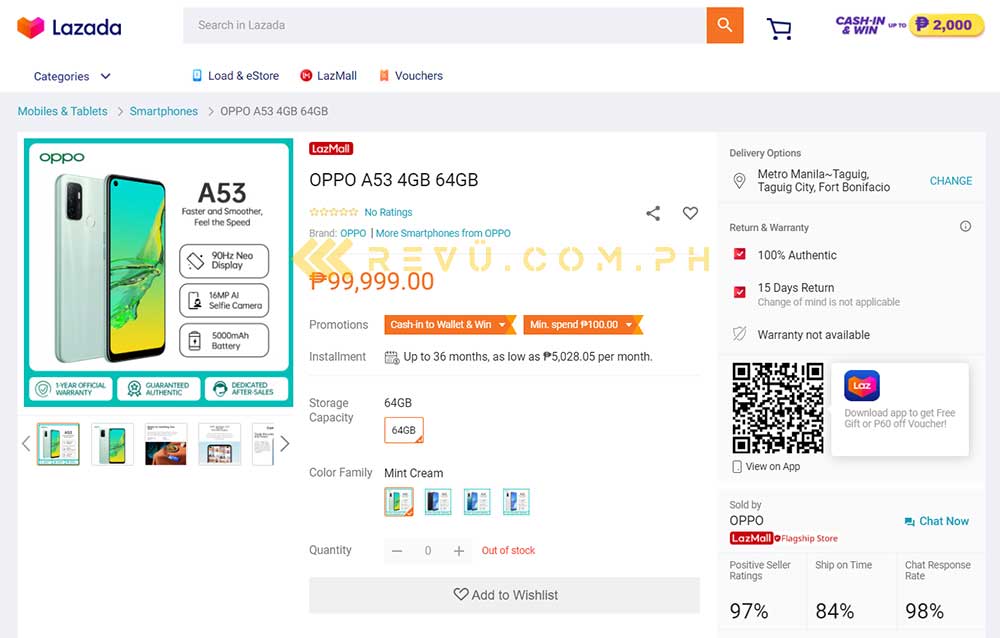The width and height of the screenshot is (1000, 638).
Task: Open More Smartphones from OPPO link
Action: coord(443,234)
